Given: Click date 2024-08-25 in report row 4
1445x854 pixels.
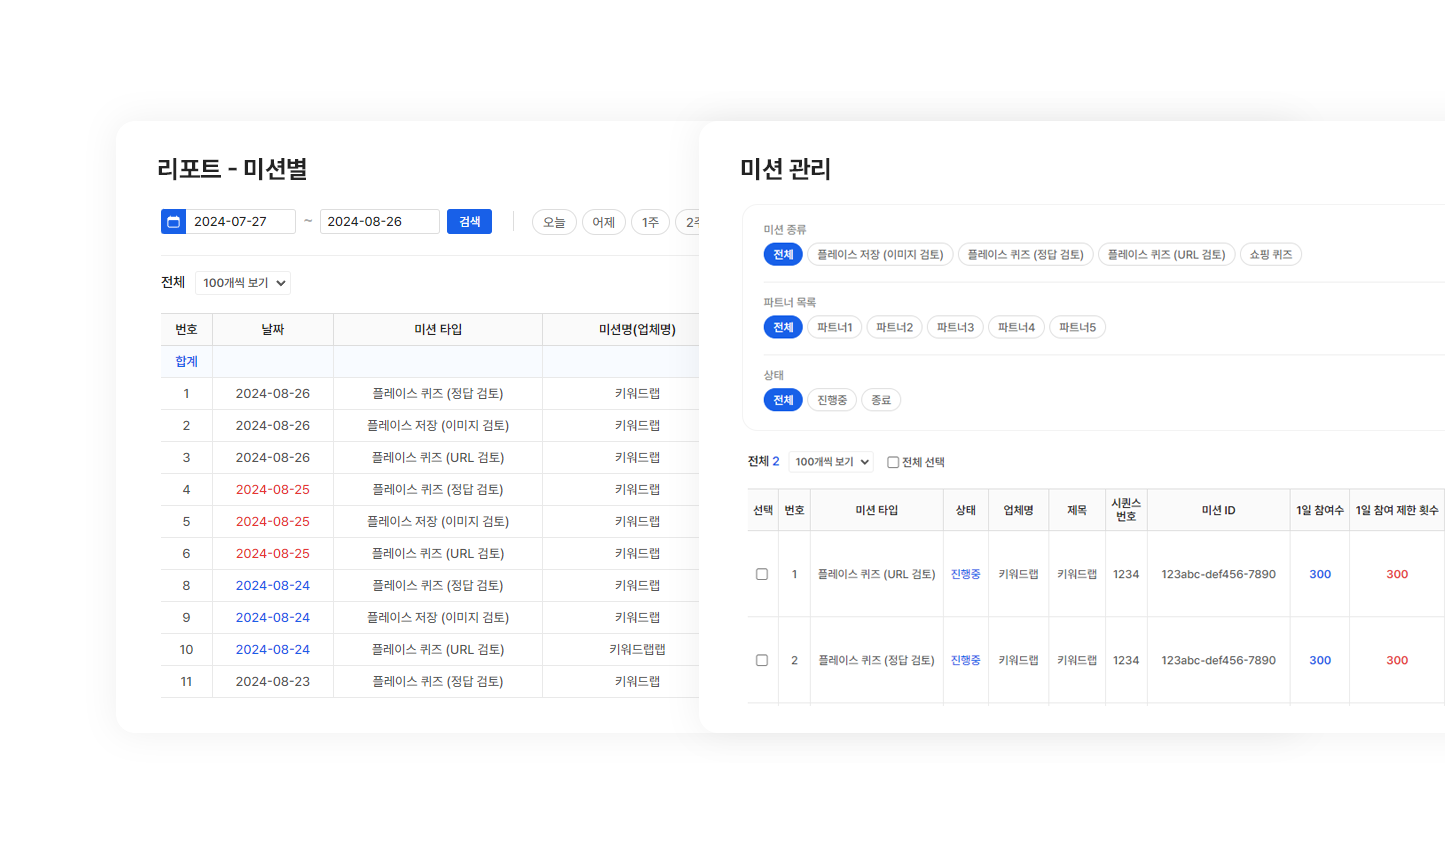Looking at the screenshot, I should coord(273,490).
